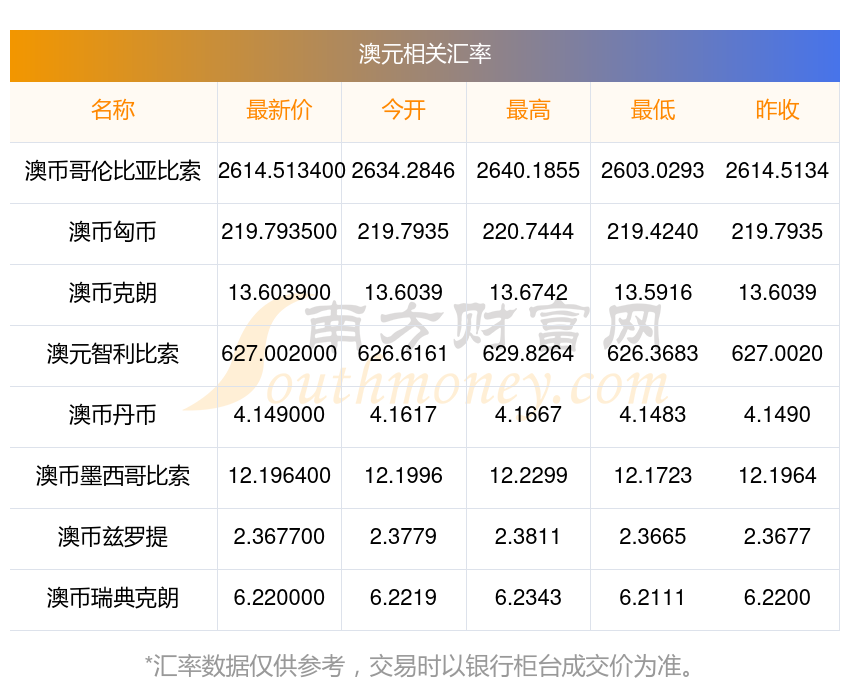850x698 pixels.
Task: Click highest value 12.2299
Action: pos(528,476)
